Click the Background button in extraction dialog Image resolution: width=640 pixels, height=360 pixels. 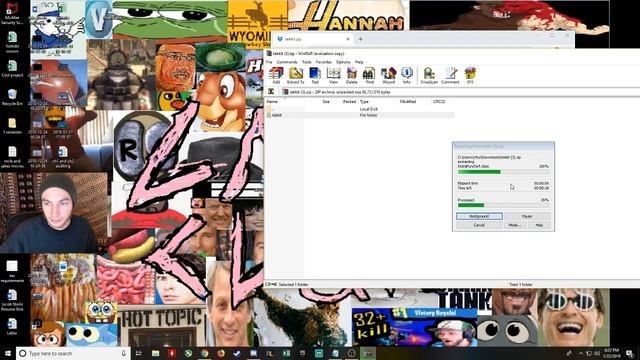(479, 216)
